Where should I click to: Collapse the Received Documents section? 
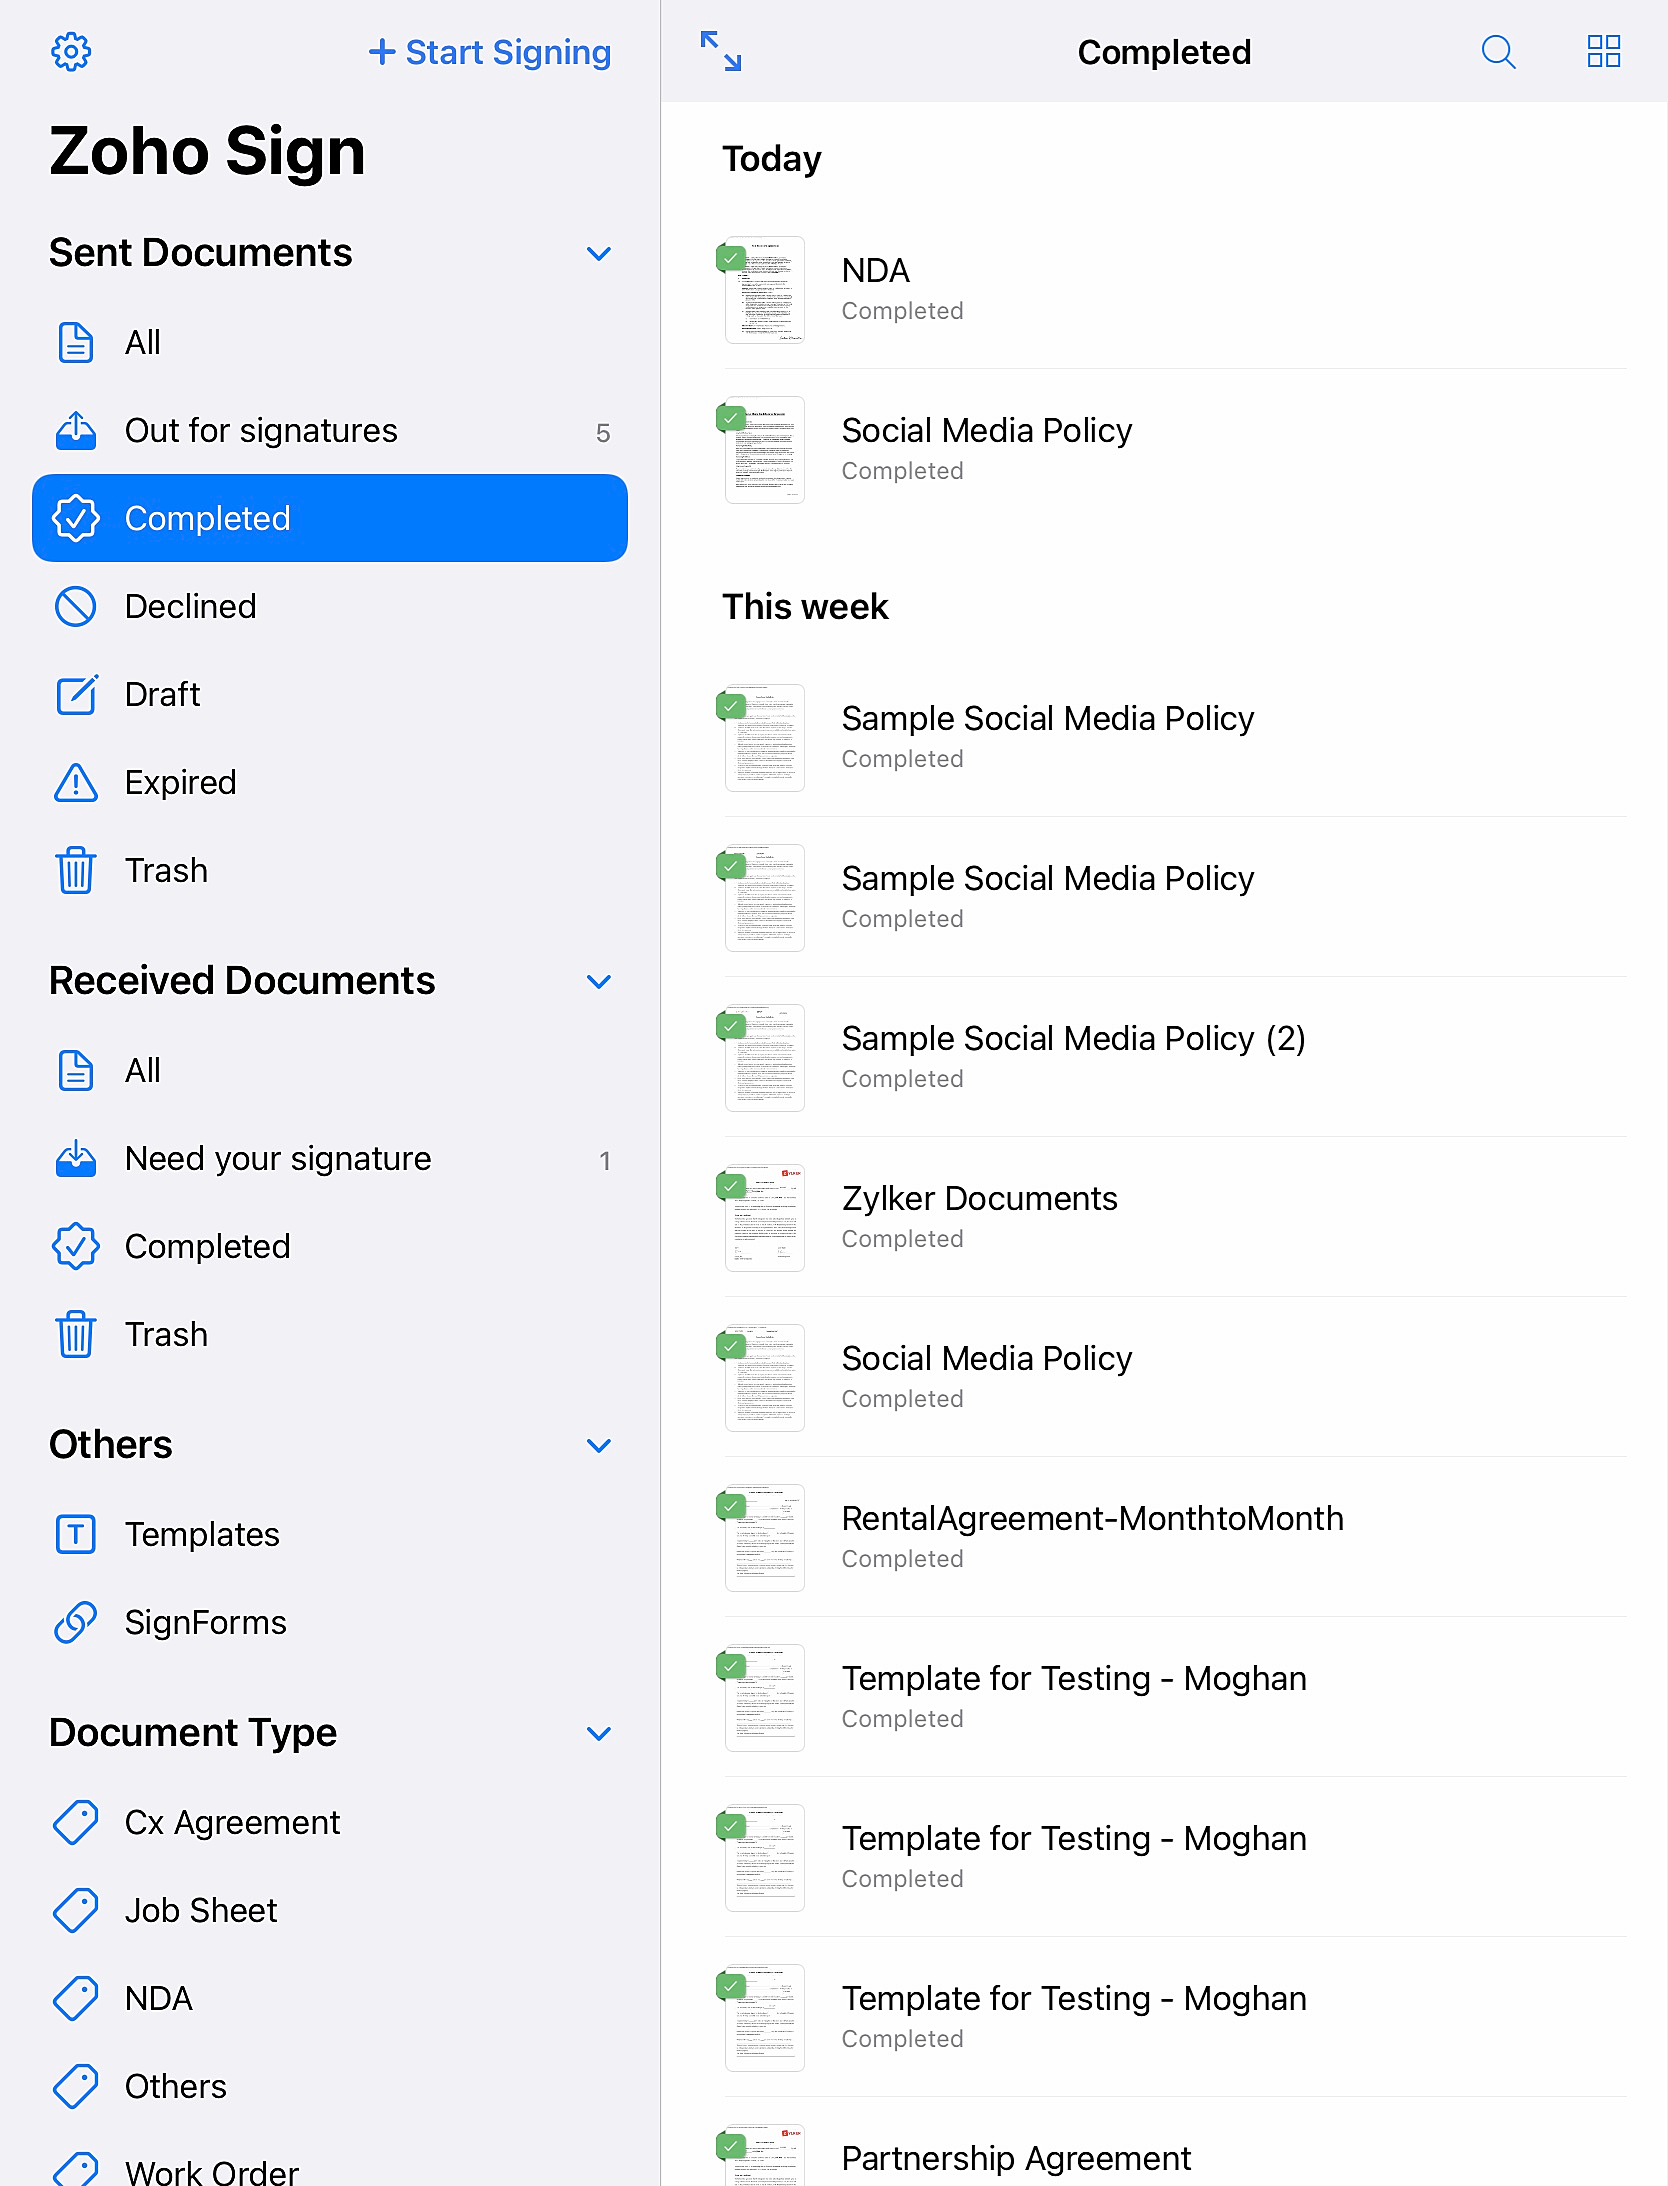(598, 981)
